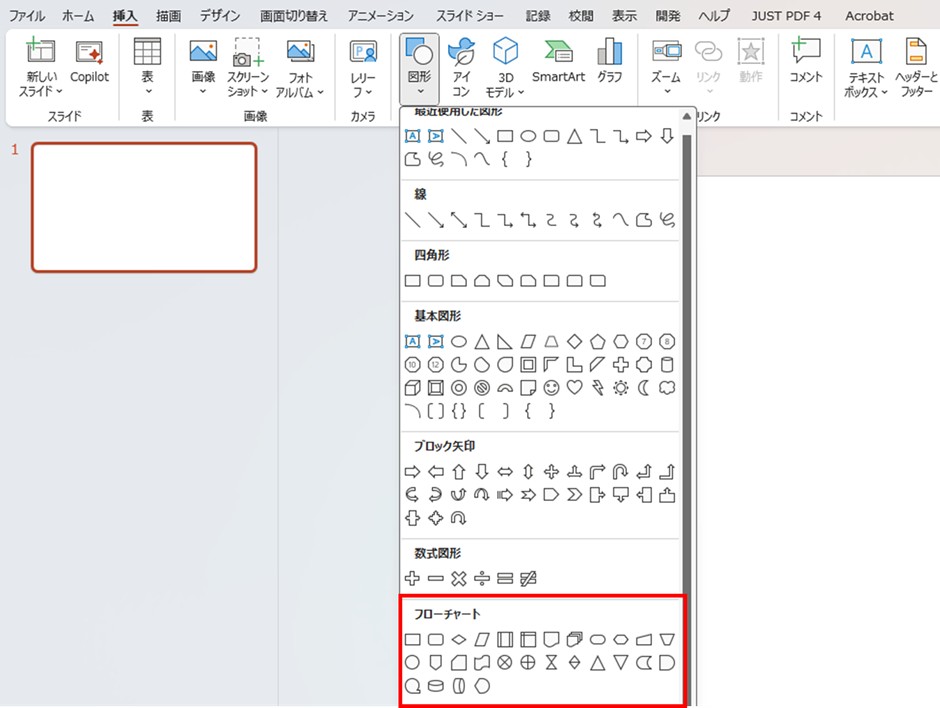Select the cloud shape in basic shapes
The width and height of the screenshot is (940, 708).
(667, 387)
